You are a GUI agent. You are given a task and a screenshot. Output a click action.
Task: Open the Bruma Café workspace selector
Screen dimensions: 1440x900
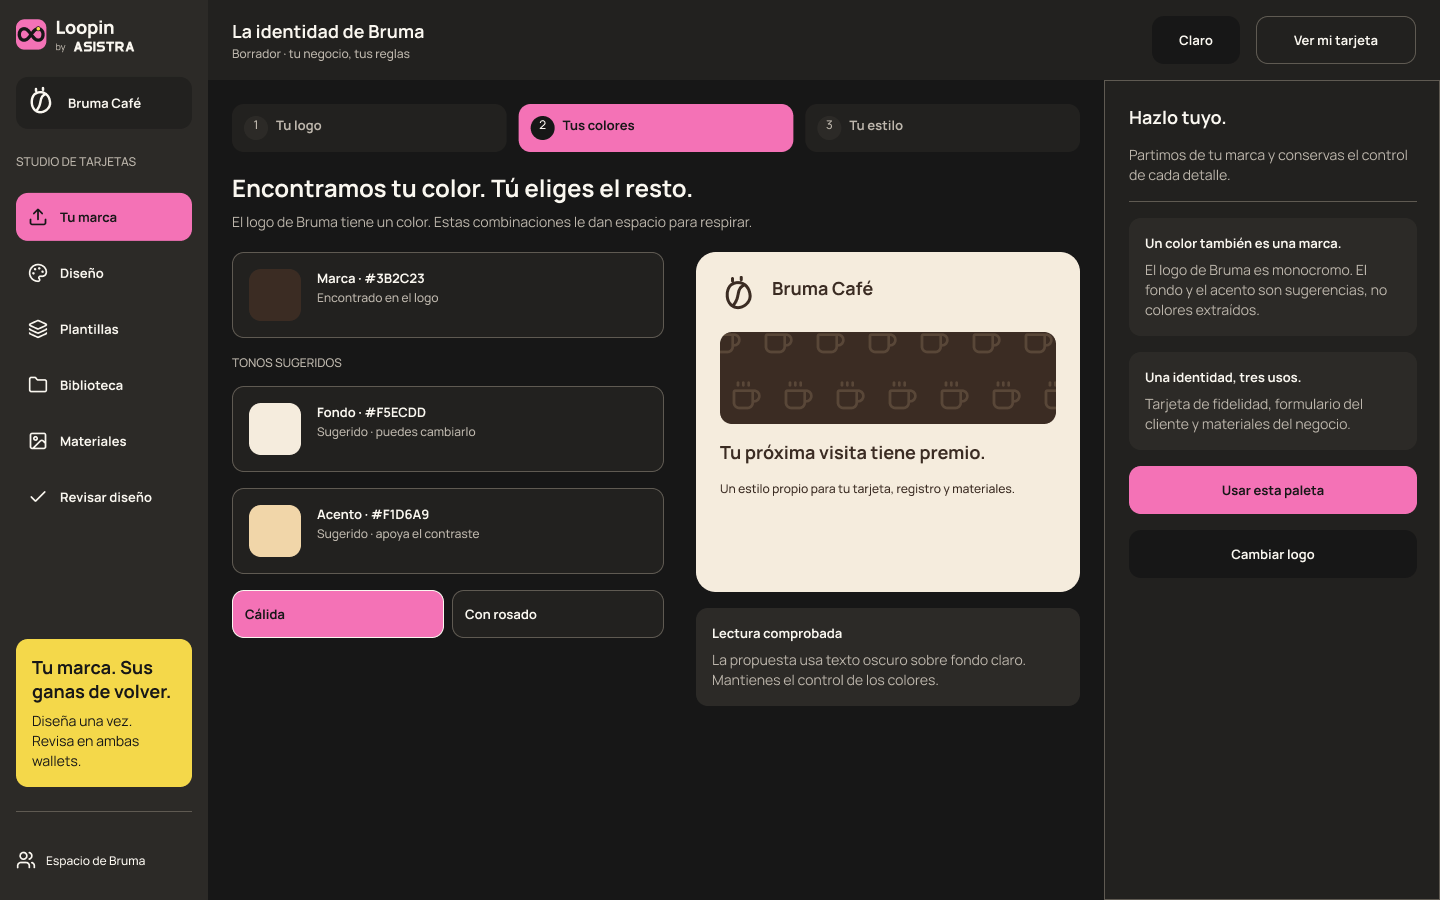point(104,103)
